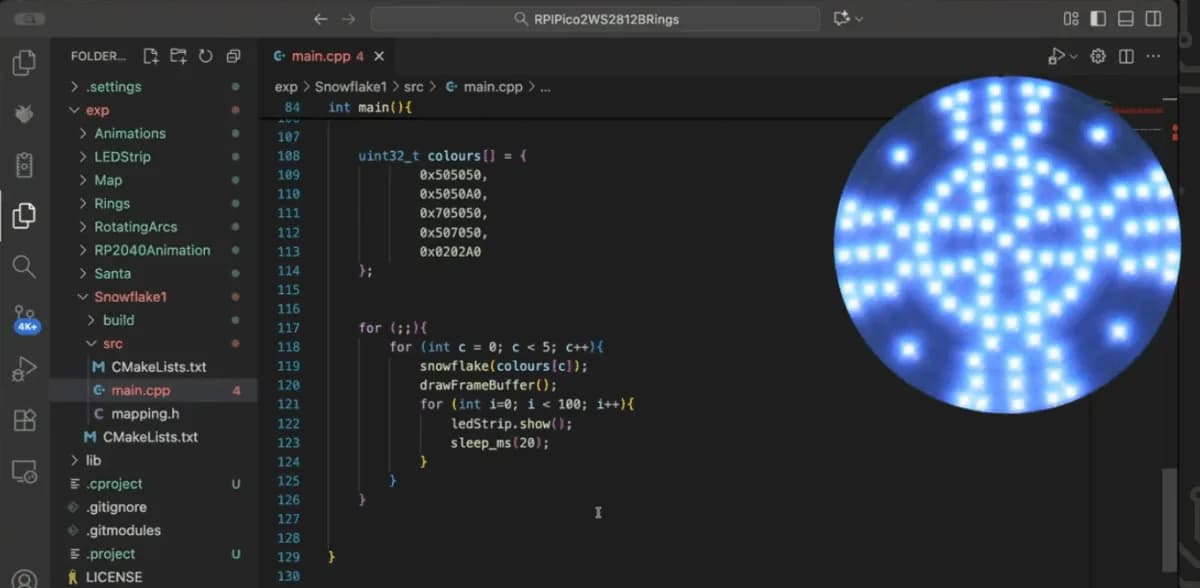
Task: Click the RPIPico2WS2812BRings search box
Action: (x=595, y=19)
